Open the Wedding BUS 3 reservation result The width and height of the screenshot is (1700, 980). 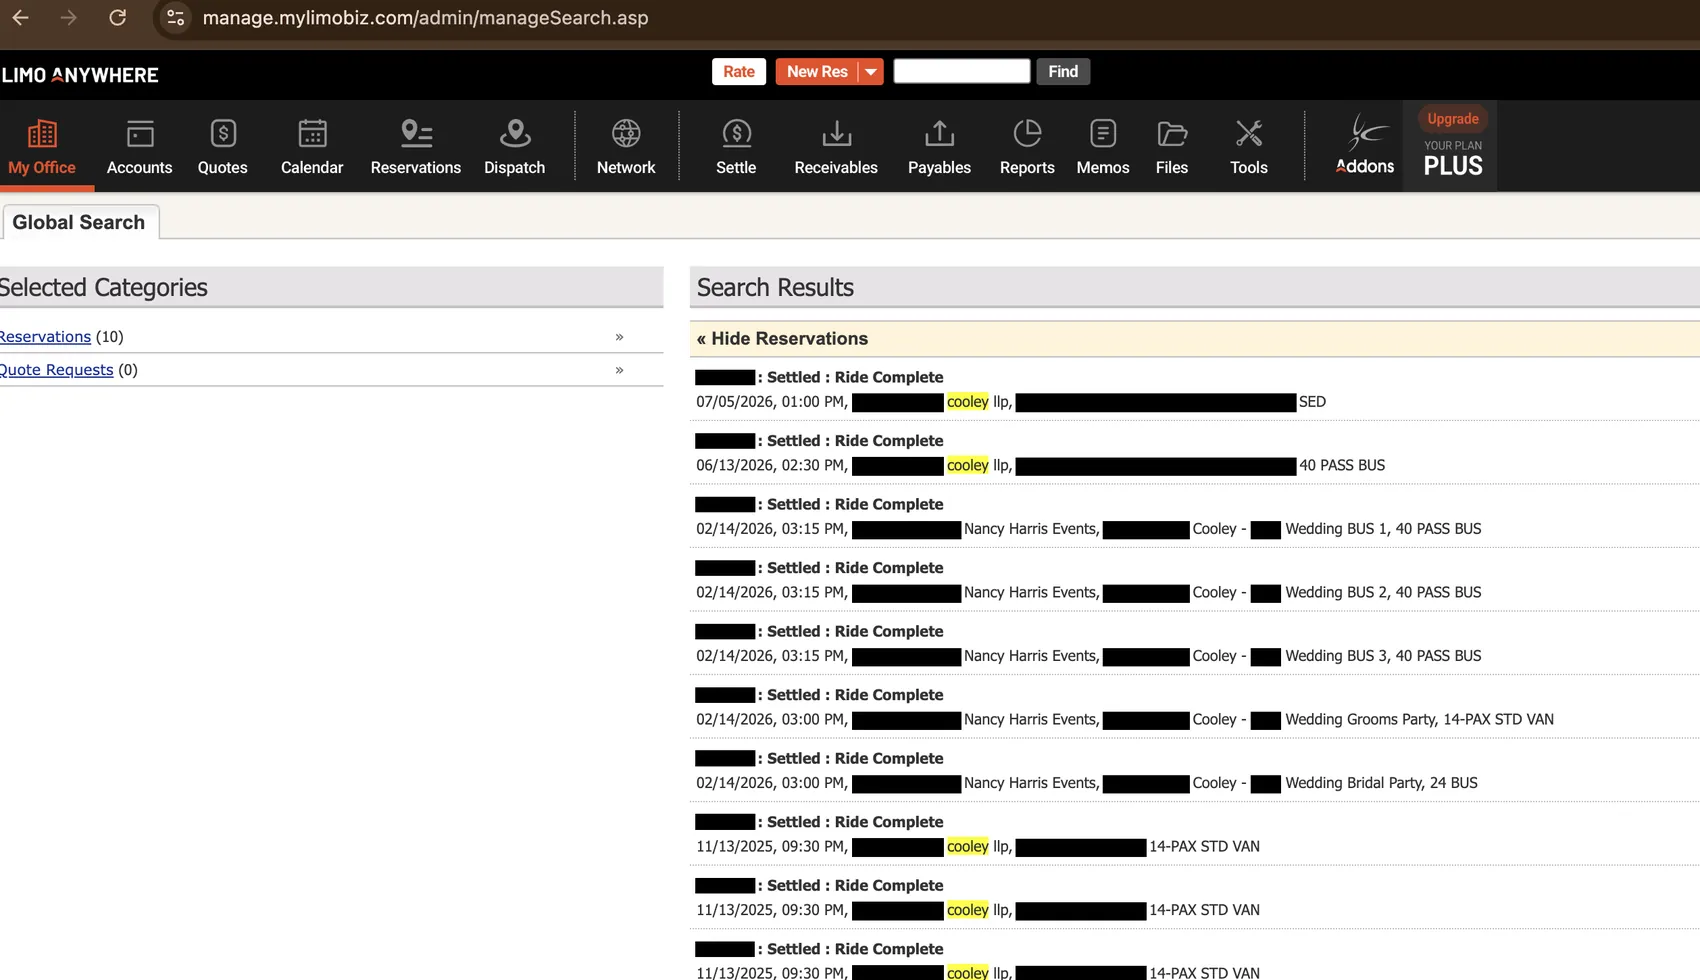pyautogui.click(x=1195, y=644)
